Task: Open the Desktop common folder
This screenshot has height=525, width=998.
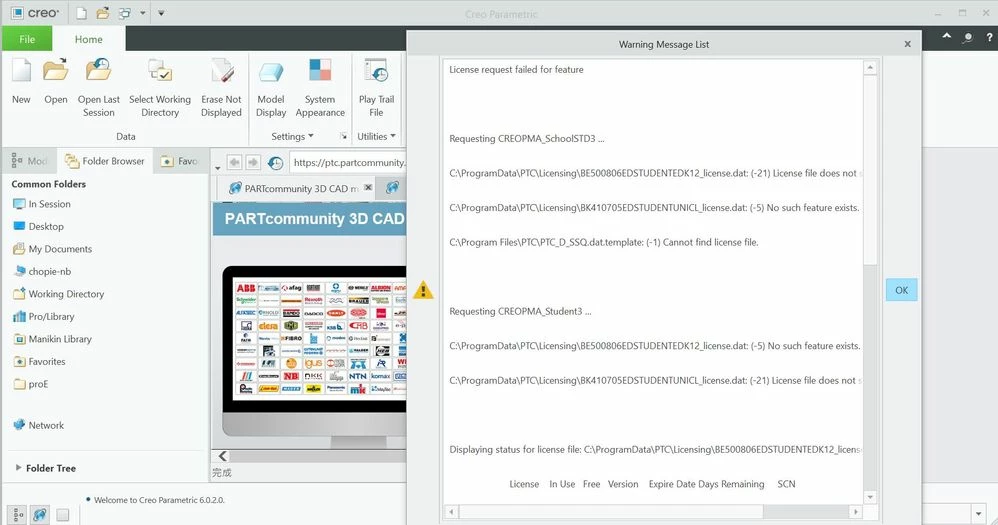Action: click(39, 227)
